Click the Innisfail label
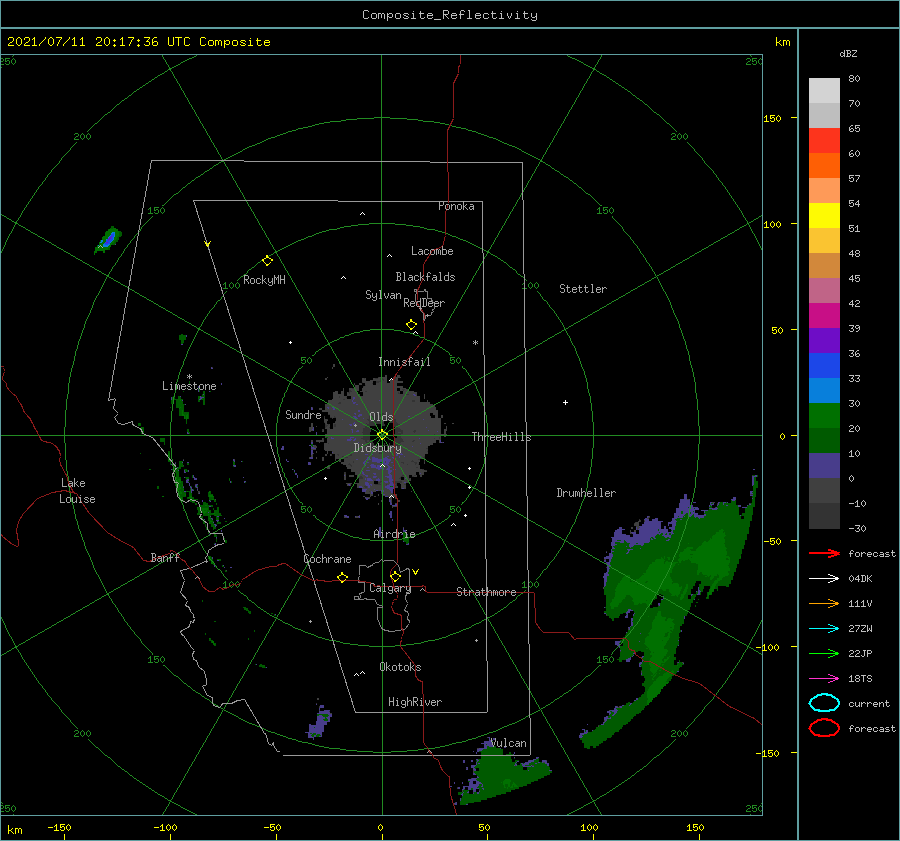Viewport: 900px width, 841px height. [x=404, y=362]
